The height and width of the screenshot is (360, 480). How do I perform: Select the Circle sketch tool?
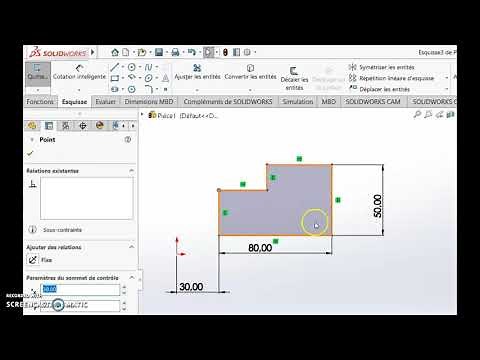pyautogui.click(x=132, y=67)
